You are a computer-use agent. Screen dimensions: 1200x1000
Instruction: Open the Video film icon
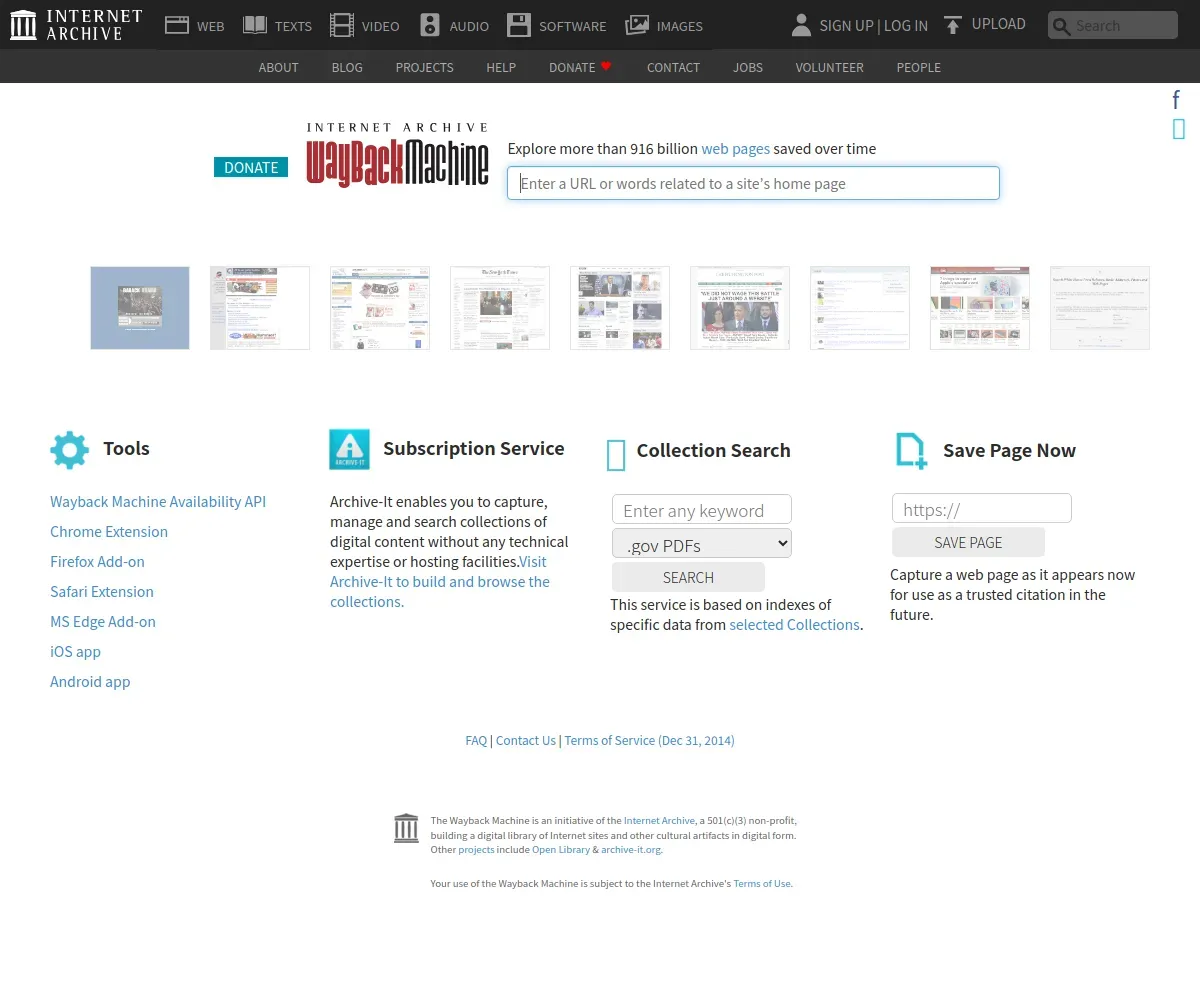coord(342,25)
